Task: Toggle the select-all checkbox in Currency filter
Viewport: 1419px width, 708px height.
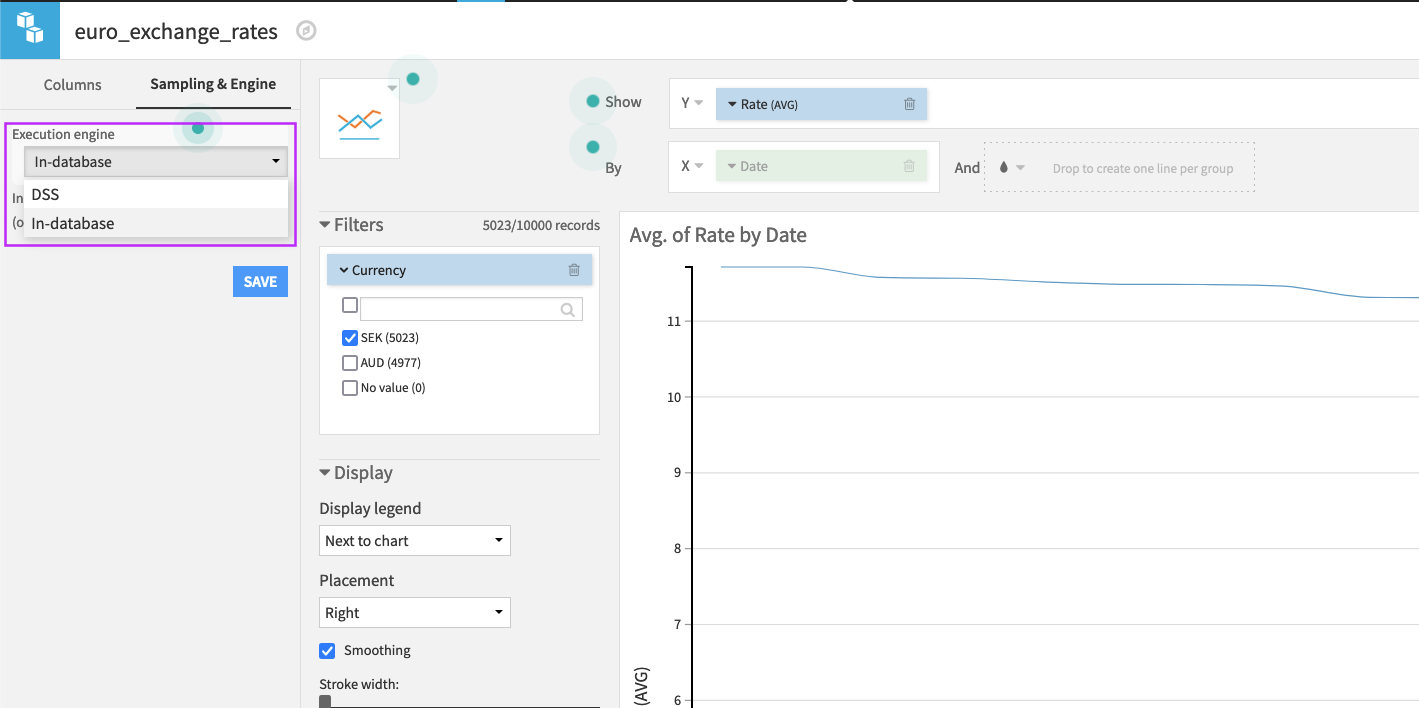Action: coord(350,305)
